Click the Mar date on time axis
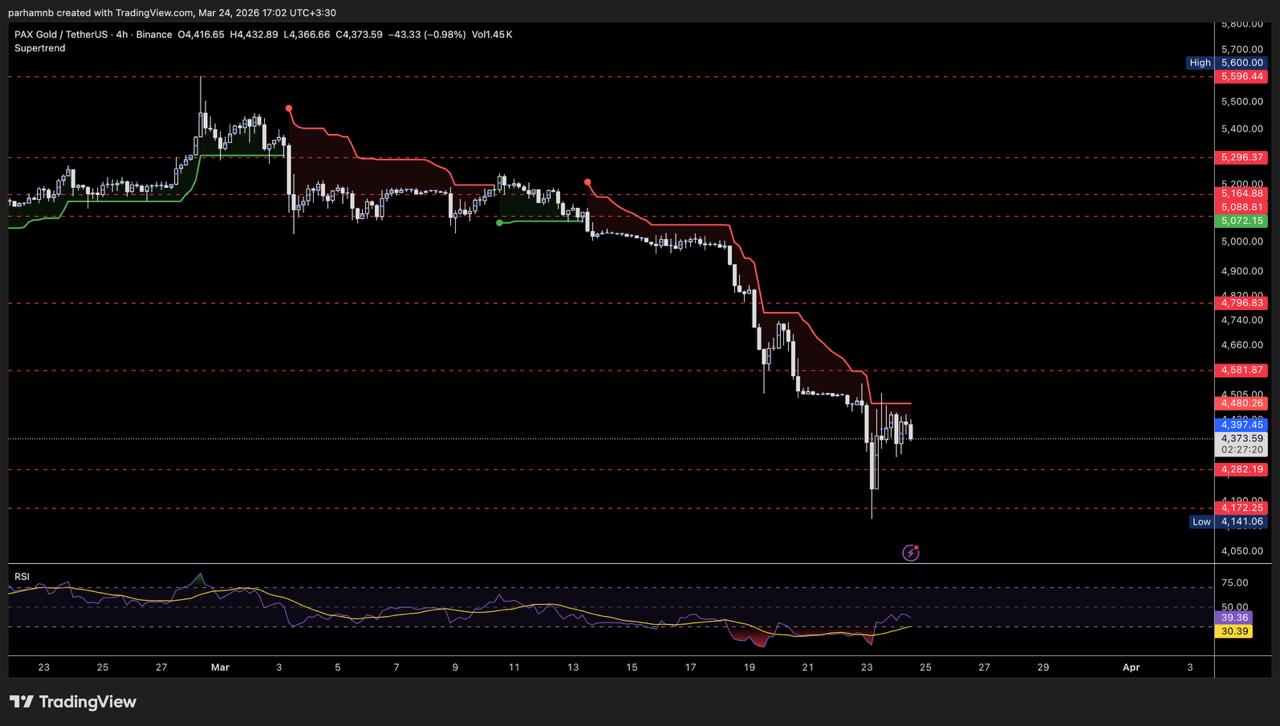 (218, 667)
